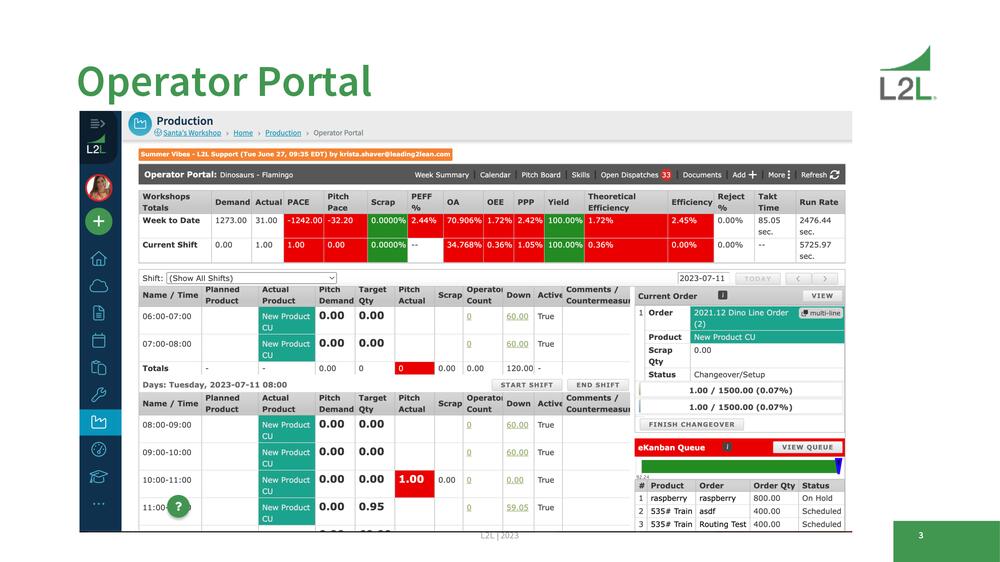This screenshot has height=562, width=1000.
Task: Open the gauge dashboard icon in sidebar
Action: pos(98,449)
